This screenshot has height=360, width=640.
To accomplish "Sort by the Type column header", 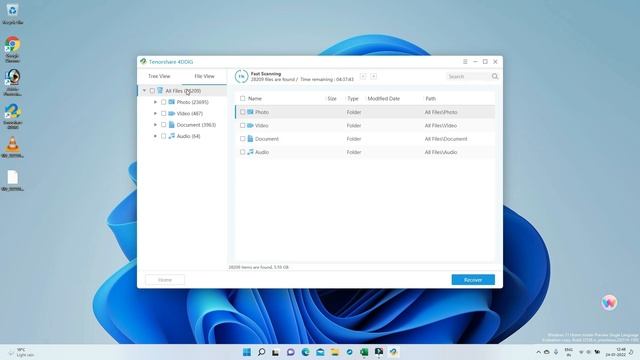I will point(353,98).
